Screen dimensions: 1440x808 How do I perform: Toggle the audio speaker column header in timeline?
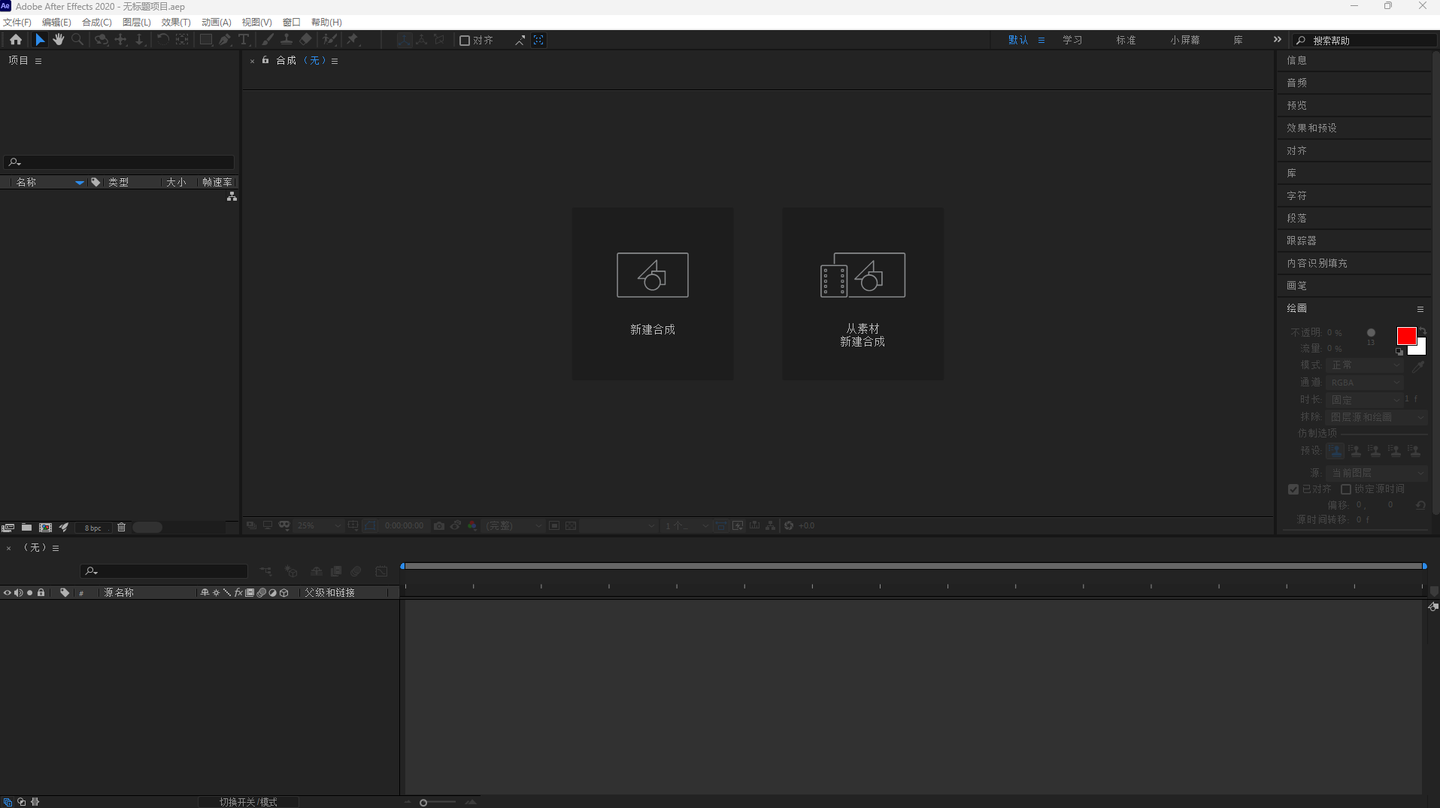18,593
